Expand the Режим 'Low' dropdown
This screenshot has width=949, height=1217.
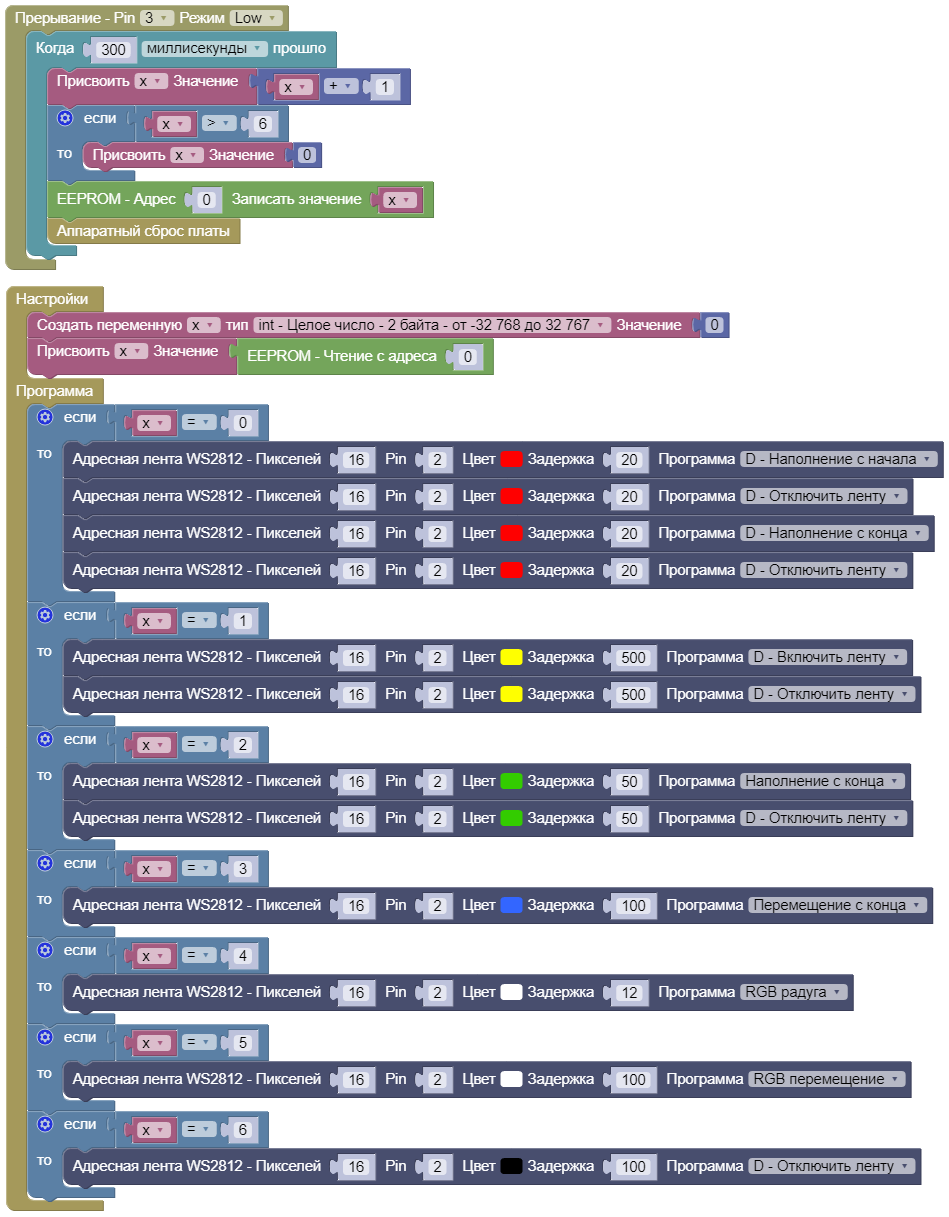[x=254, y=18]
